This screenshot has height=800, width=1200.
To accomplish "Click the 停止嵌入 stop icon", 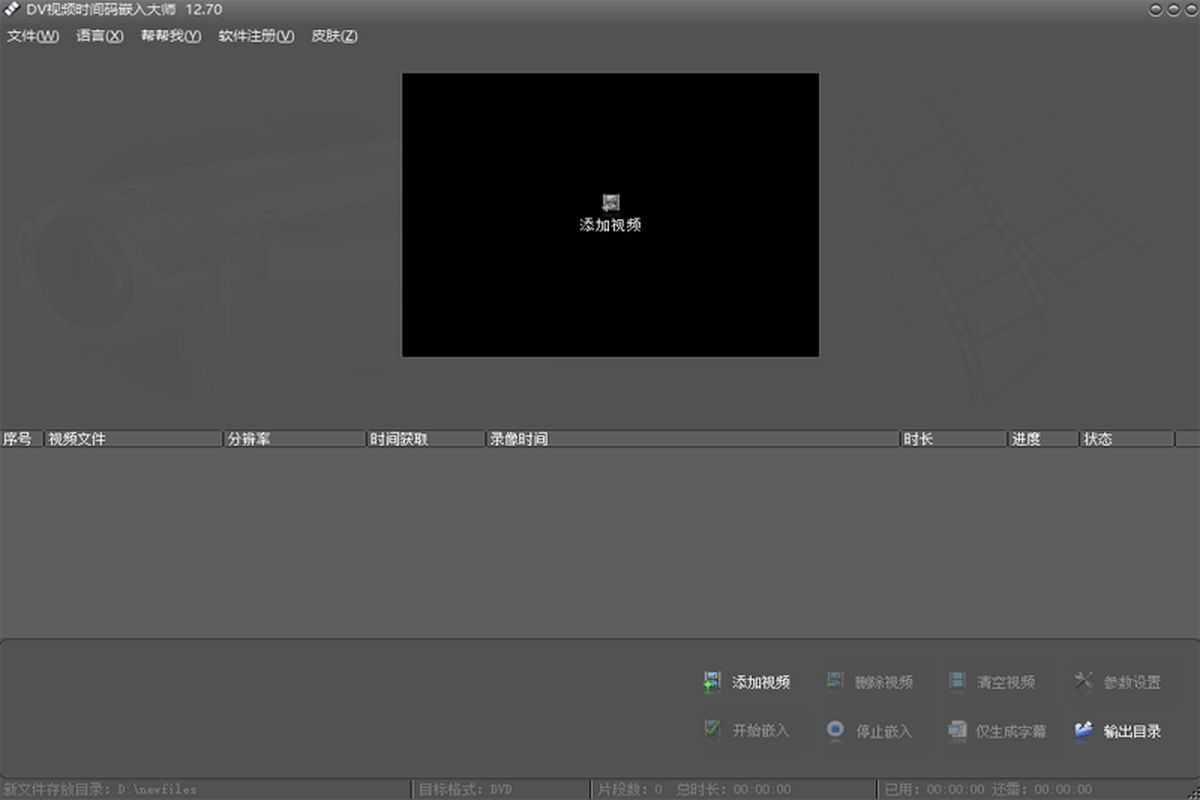I will 835,730.
